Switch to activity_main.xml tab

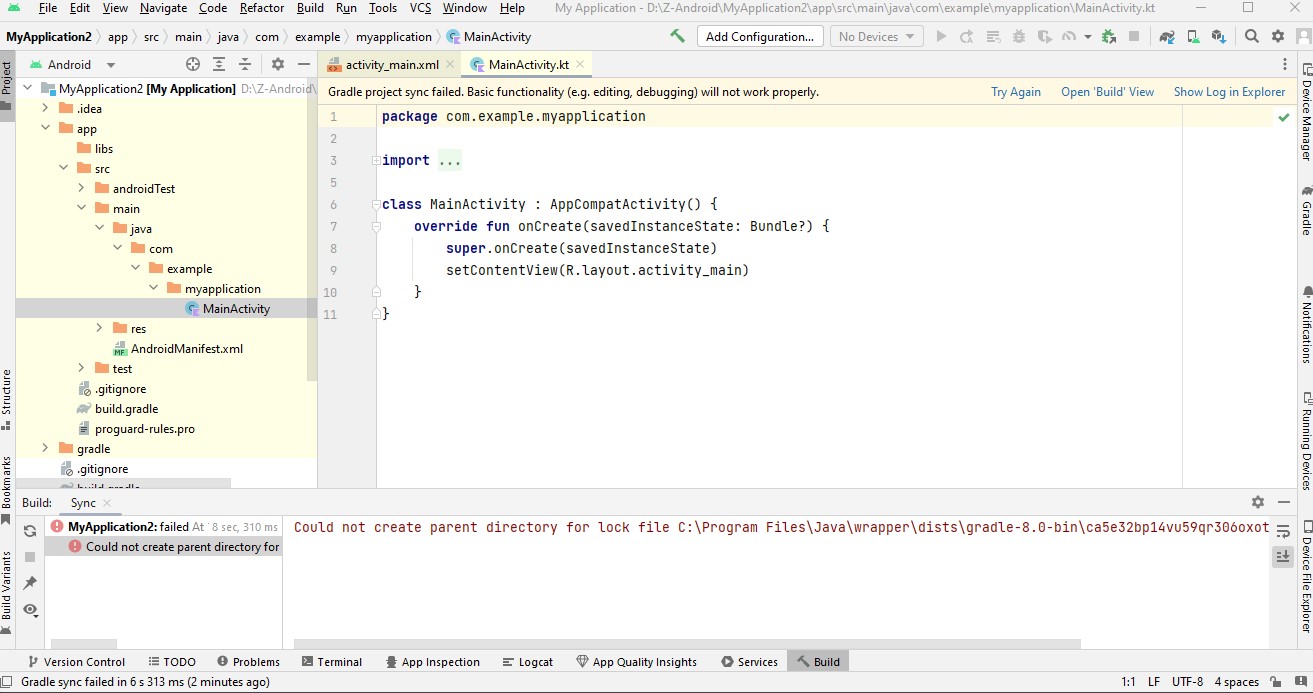click(x=391, y=65)
